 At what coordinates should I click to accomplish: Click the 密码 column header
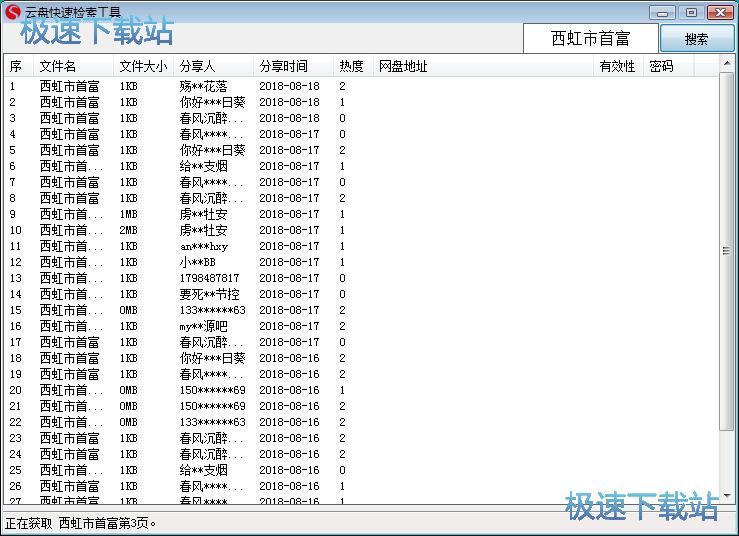click(668, 66)
